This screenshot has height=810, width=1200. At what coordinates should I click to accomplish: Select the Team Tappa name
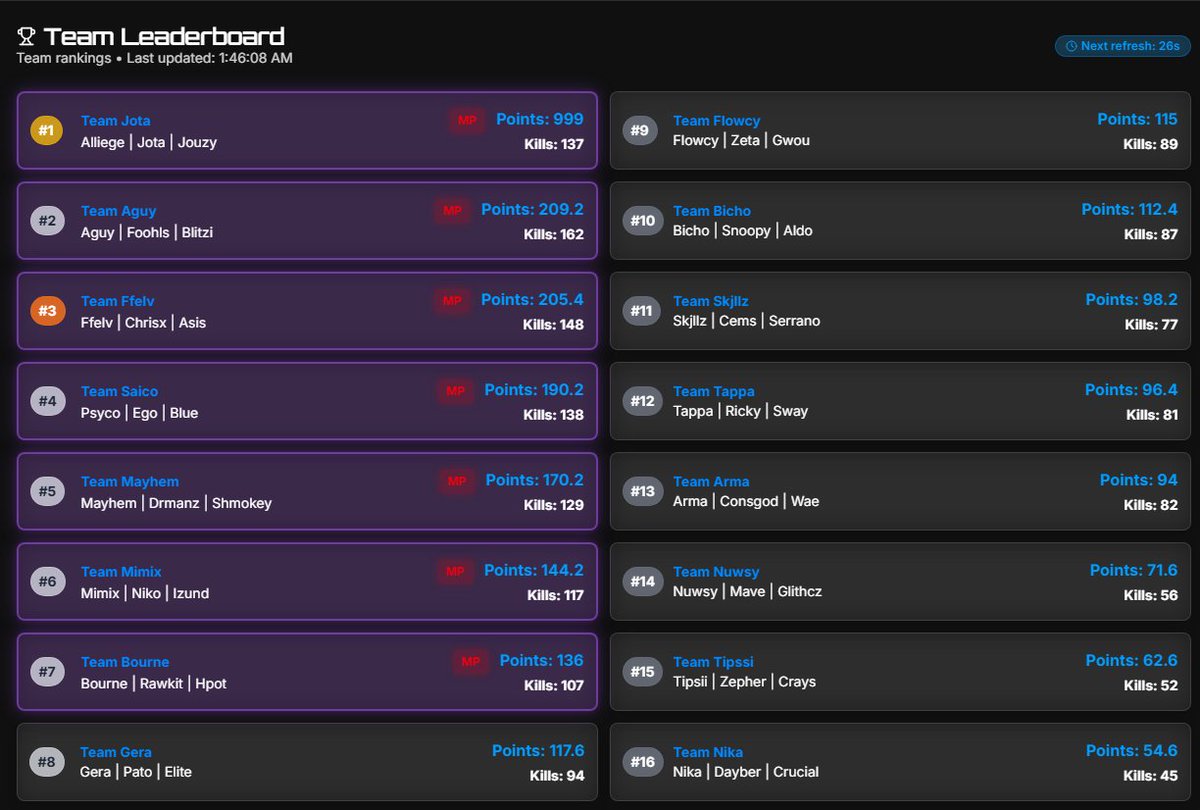(x=714, y=391)
